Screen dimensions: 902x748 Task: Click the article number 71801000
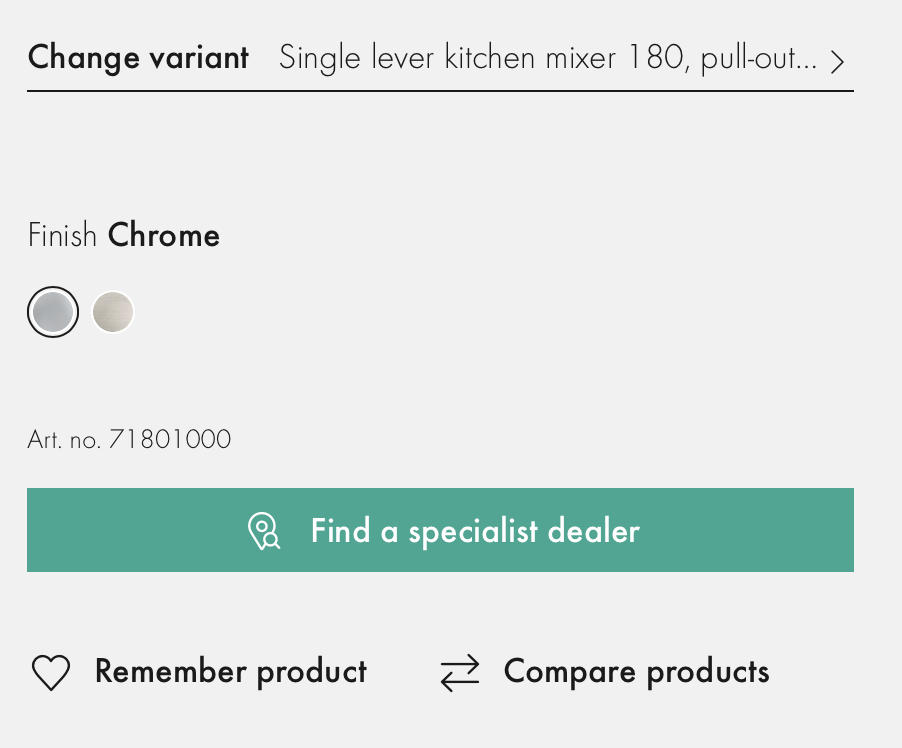pyautogui.click(x=170, y=439)
